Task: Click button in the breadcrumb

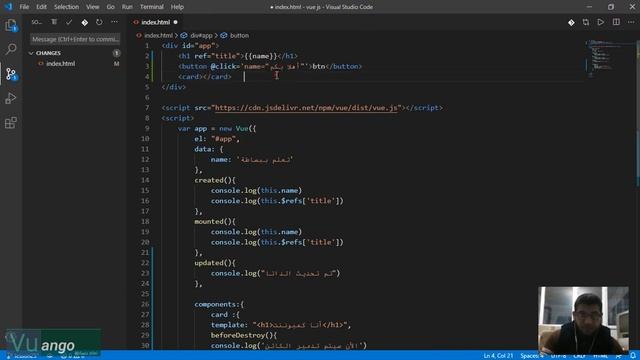Action: coord(239,36)
